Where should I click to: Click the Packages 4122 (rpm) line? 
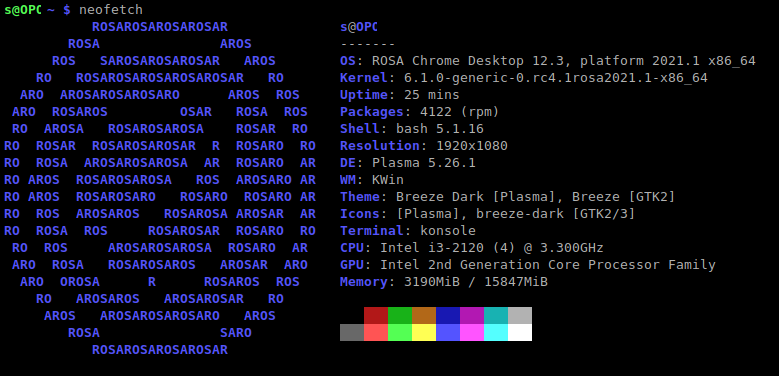coord(419,112)
